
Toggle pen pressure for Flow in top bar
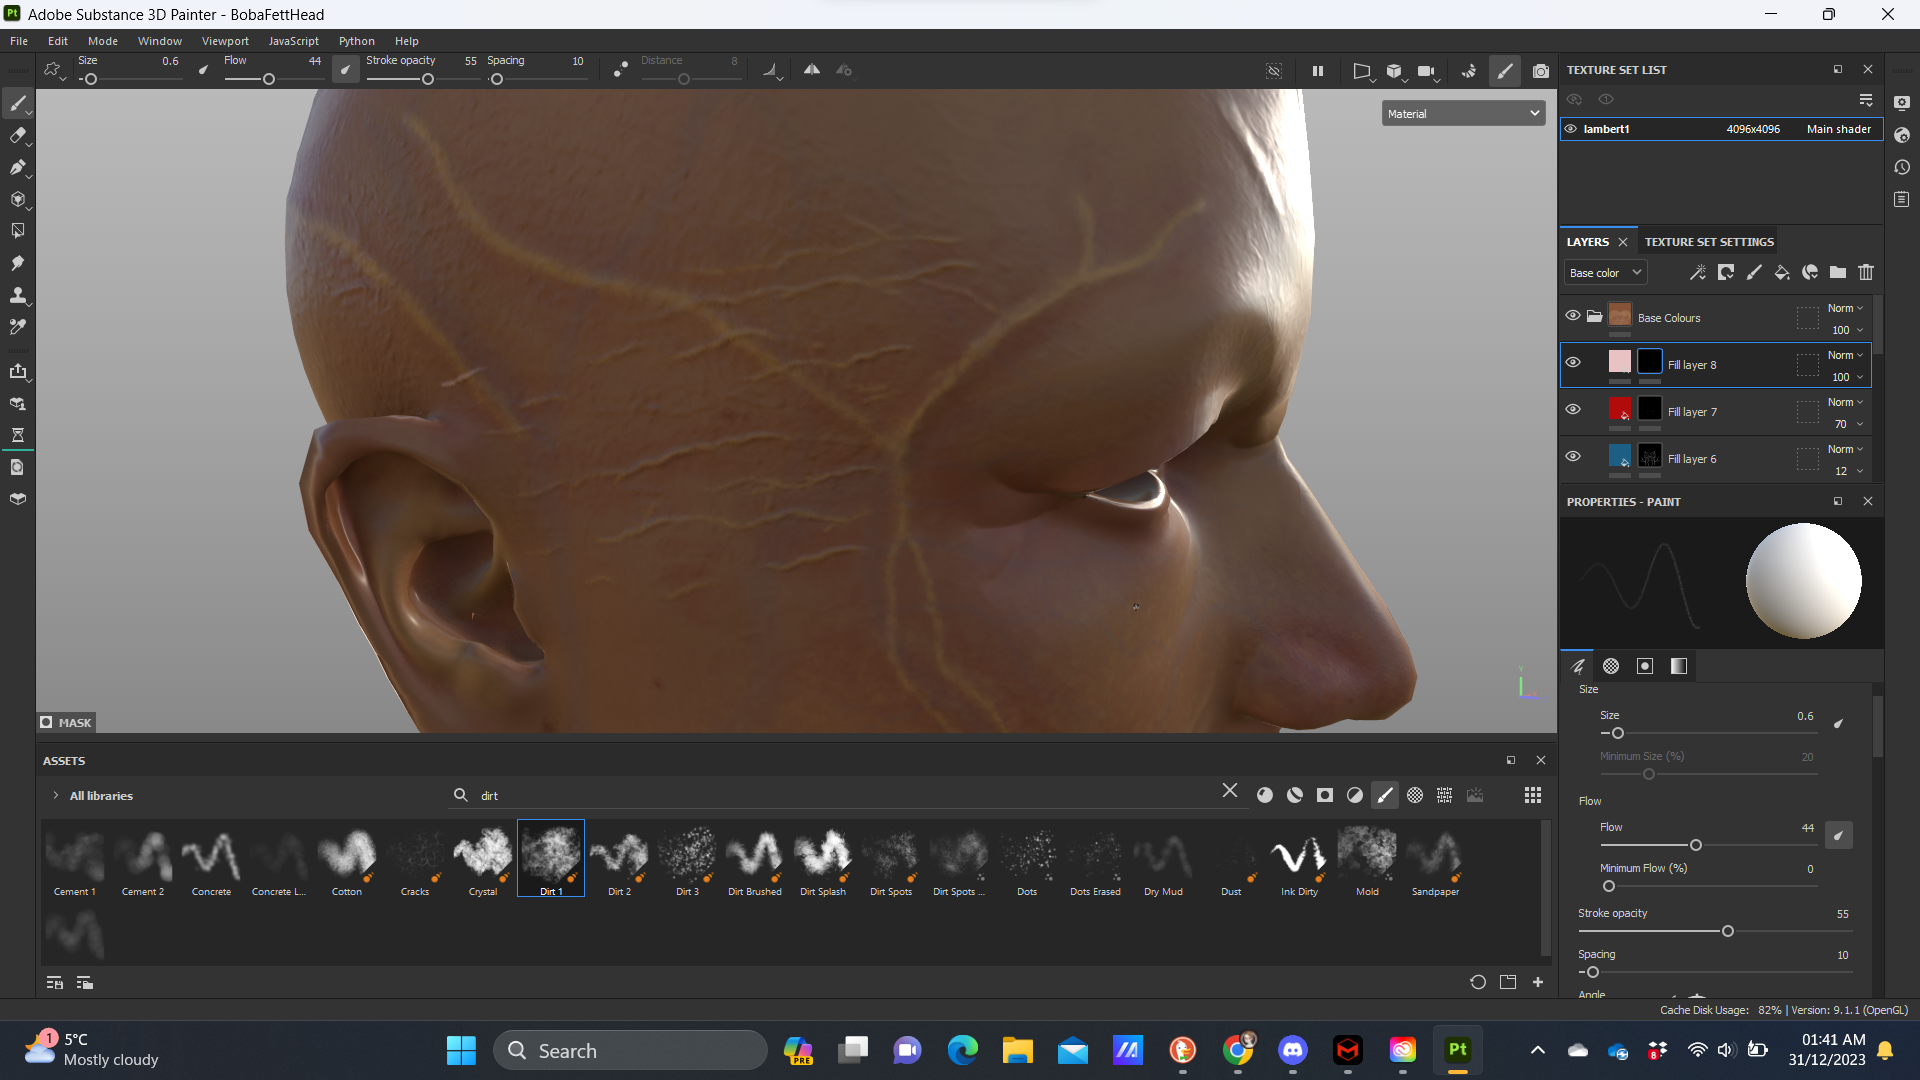coord(345,70)
